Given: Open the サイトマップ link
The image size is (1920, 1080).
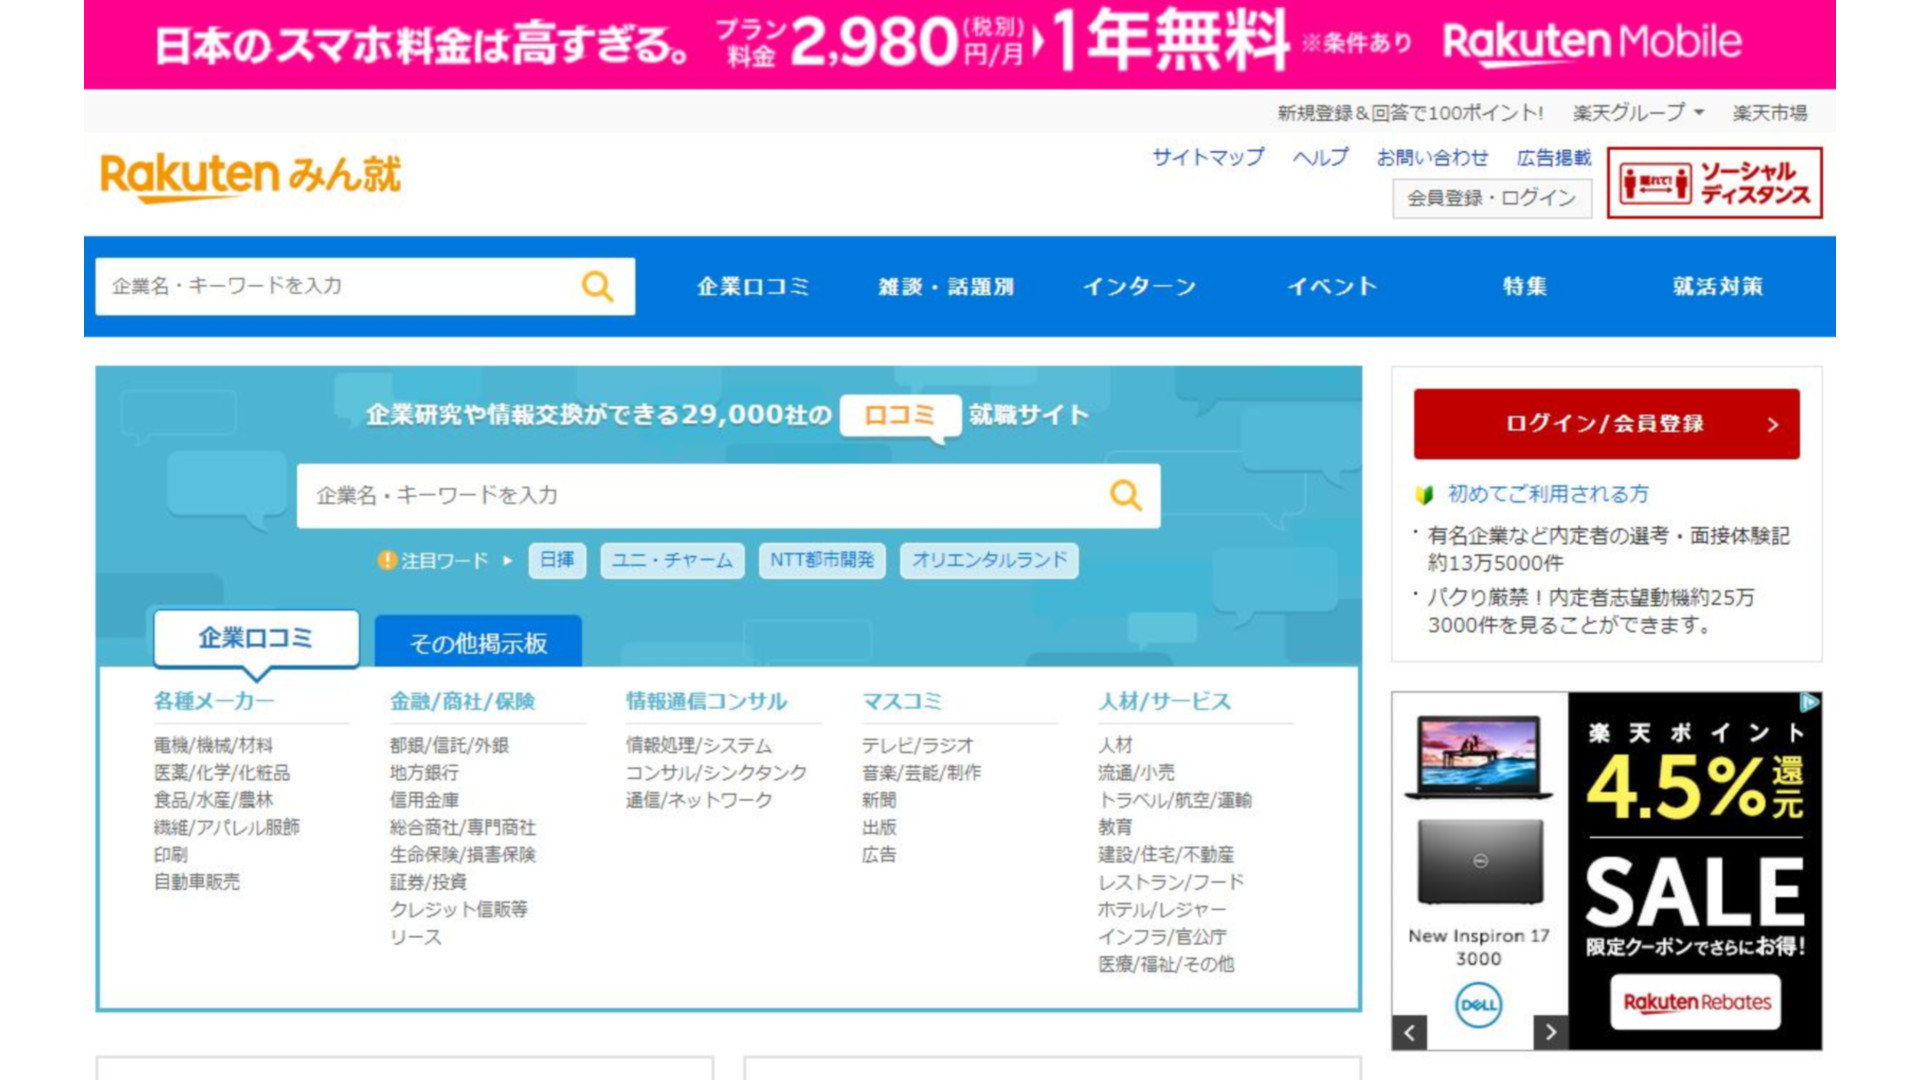Looking at the screenshot, I should click(x=1207, y=157).
